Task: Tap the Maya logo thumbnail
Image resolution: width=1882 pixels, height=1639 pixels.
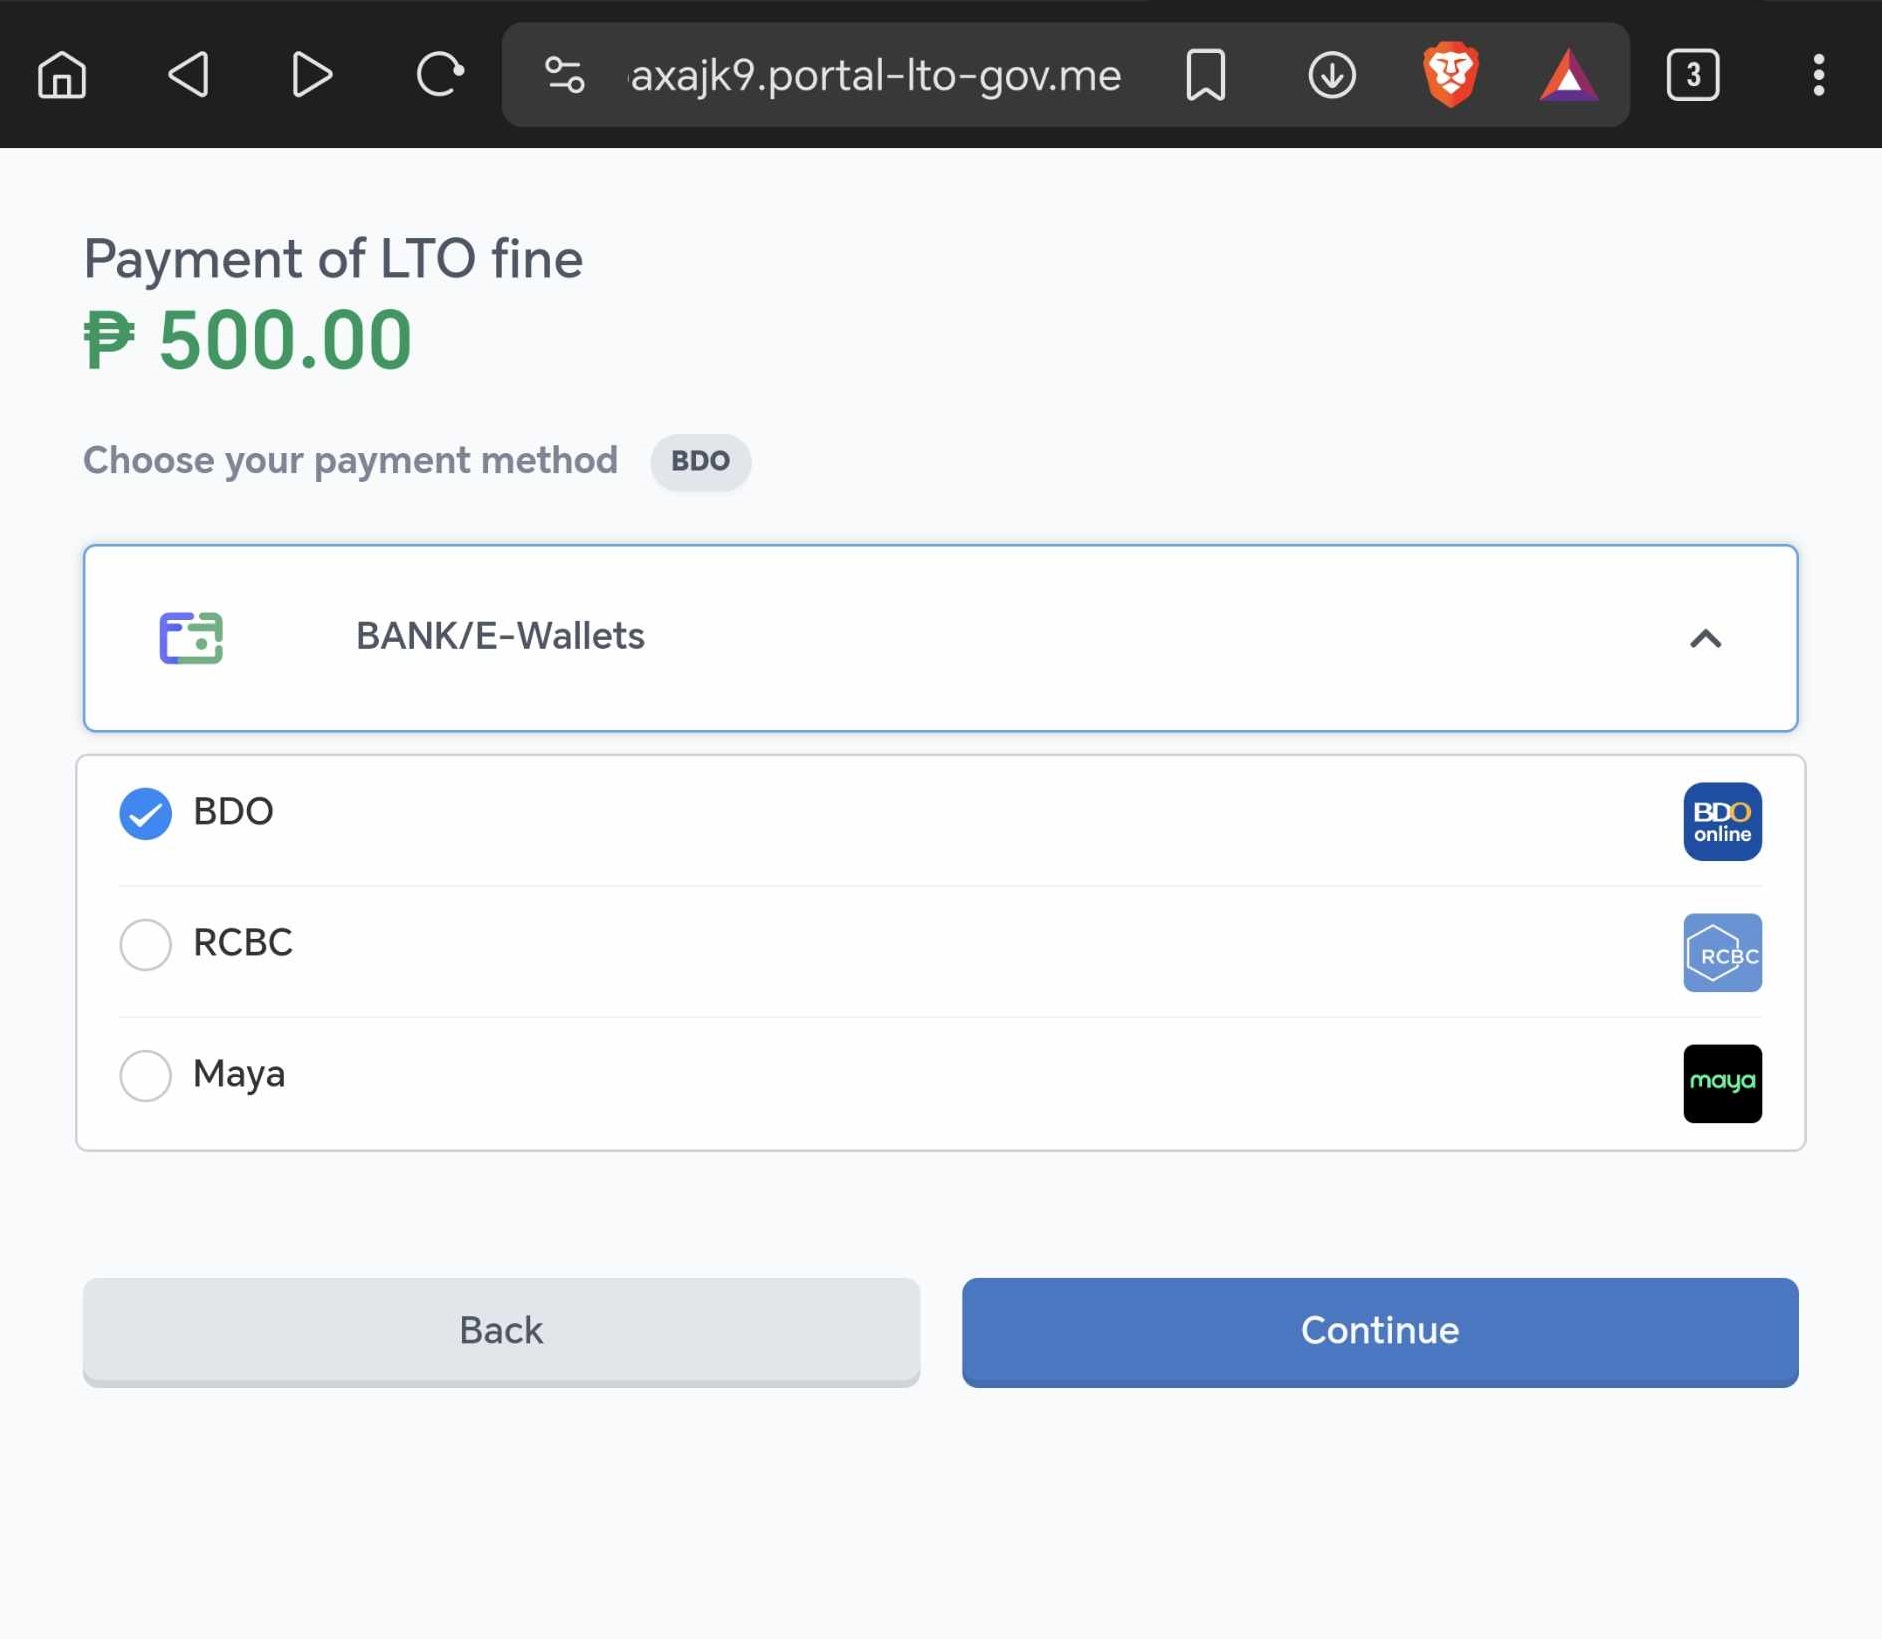Action: 1721,1083
